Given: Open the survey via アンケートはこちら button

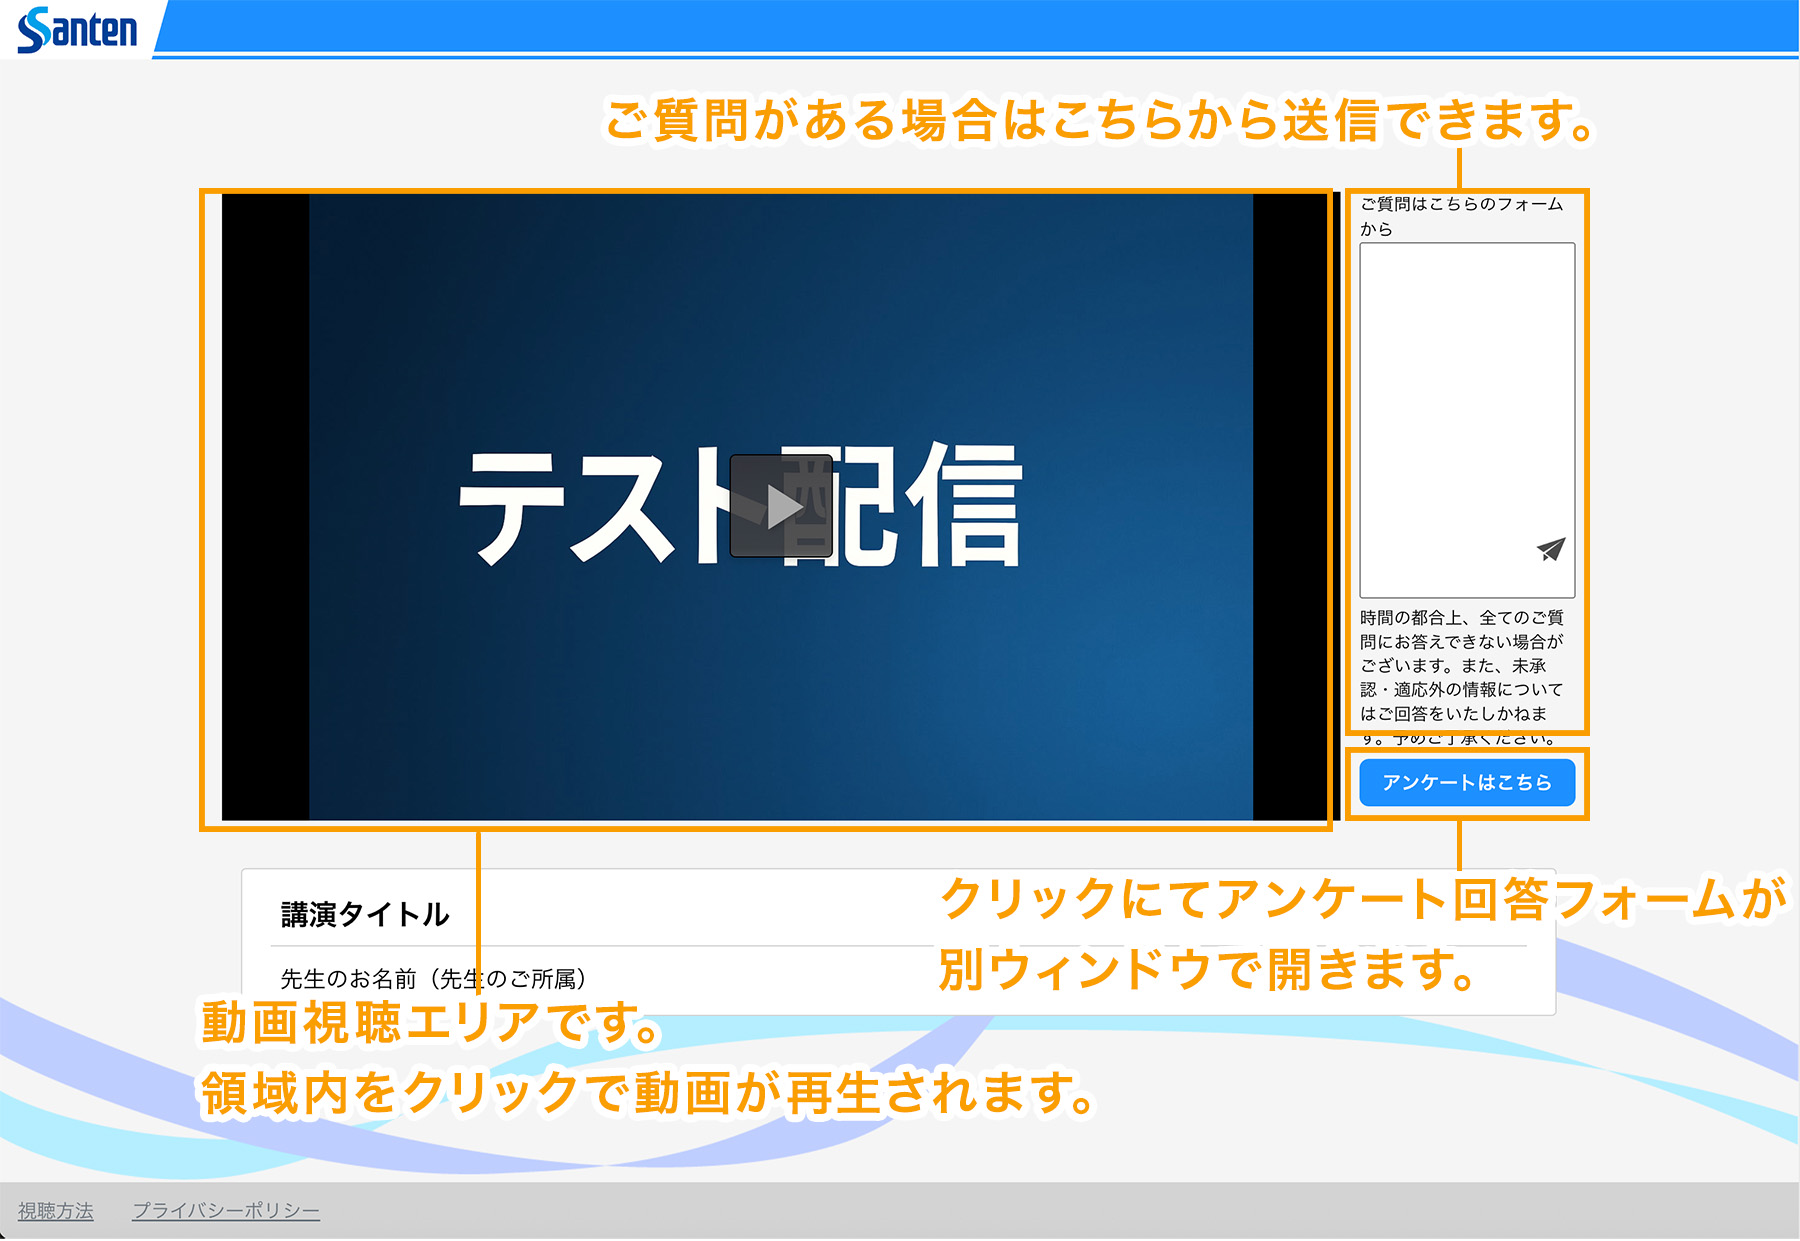Looking at the screenshot, I should (1466, 782).
